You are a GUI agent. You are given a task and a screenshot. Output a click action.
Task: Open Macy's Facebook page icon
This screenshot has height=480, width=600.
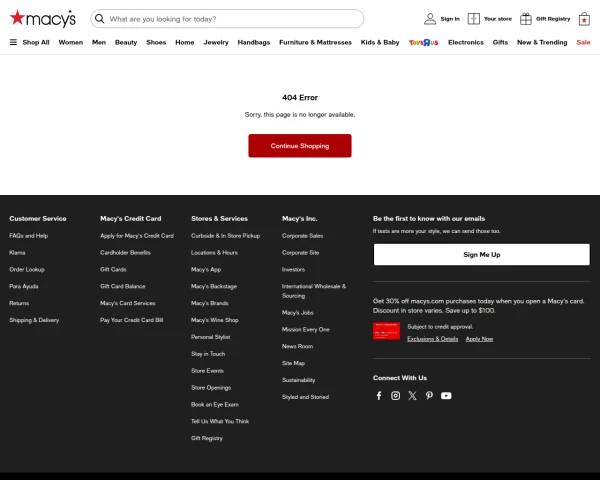pyautogui.click(x=379, y=395)
